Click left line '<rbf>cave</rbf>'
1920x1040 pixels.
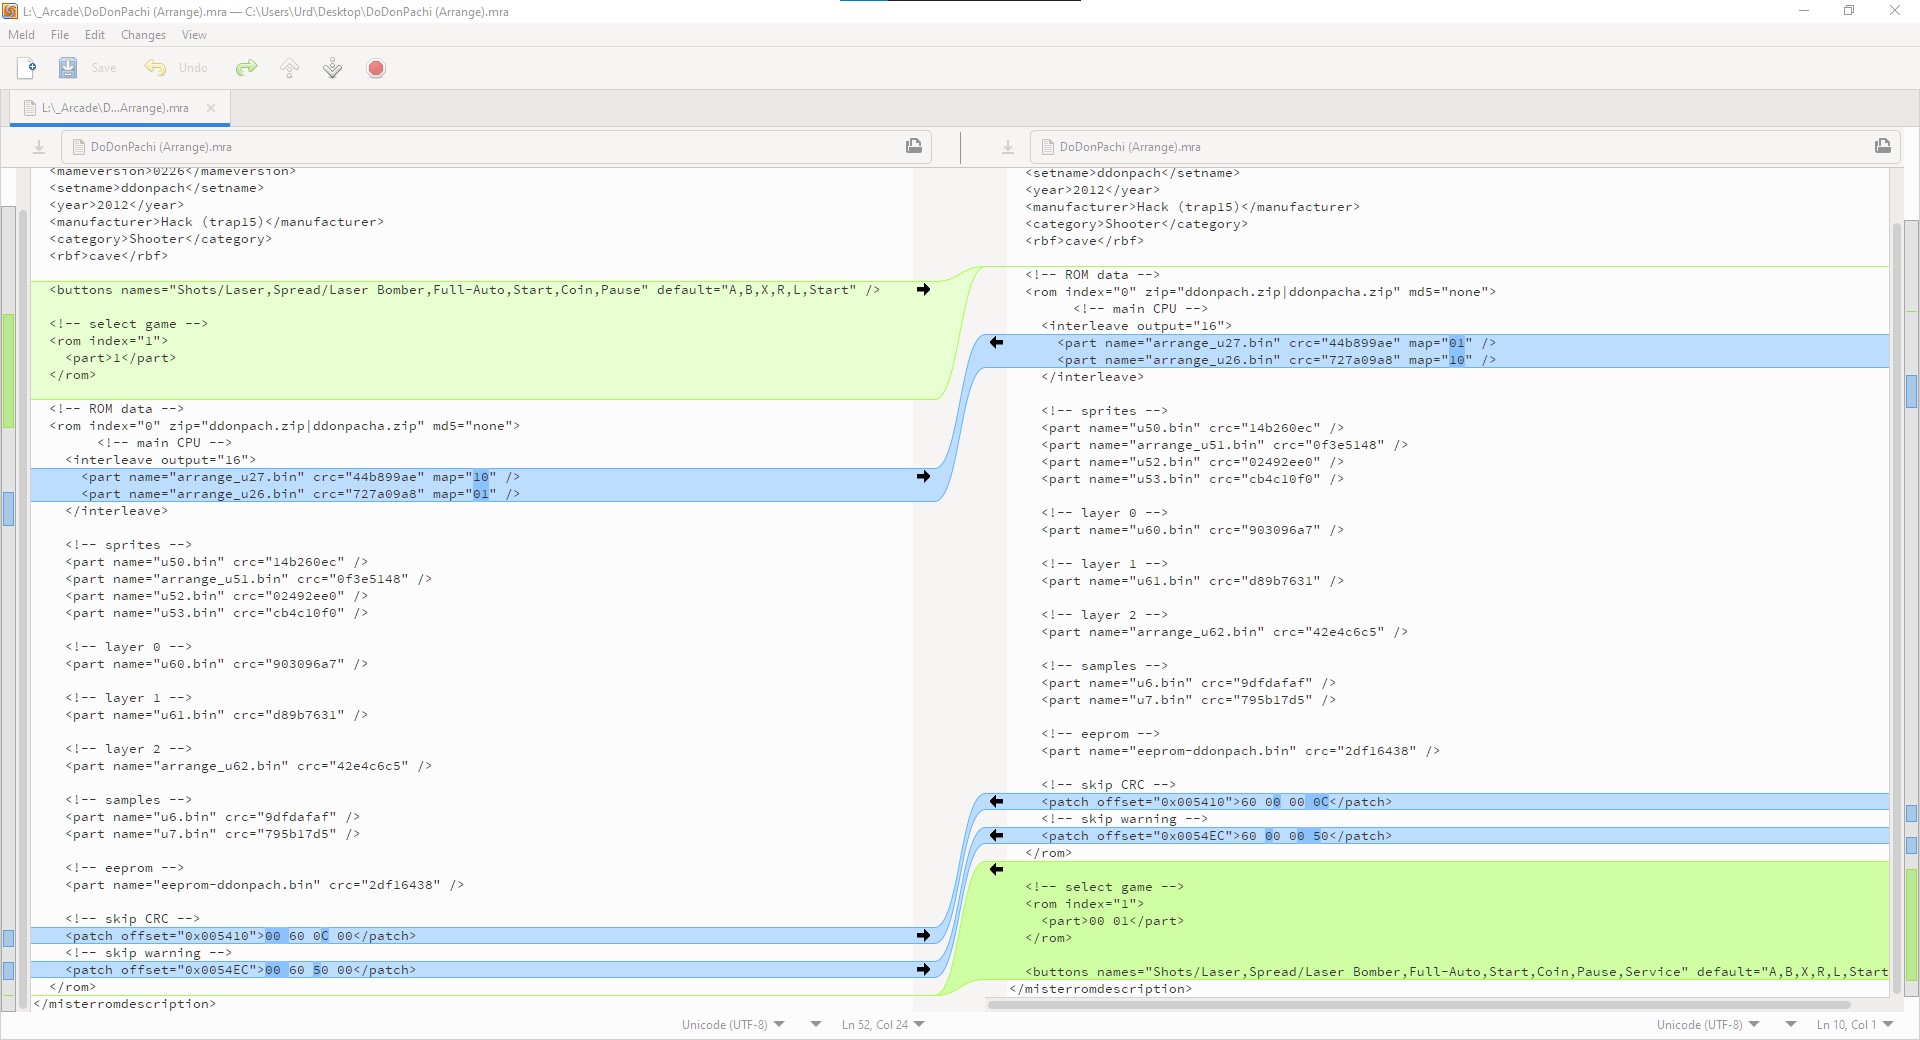click(109, 255)
